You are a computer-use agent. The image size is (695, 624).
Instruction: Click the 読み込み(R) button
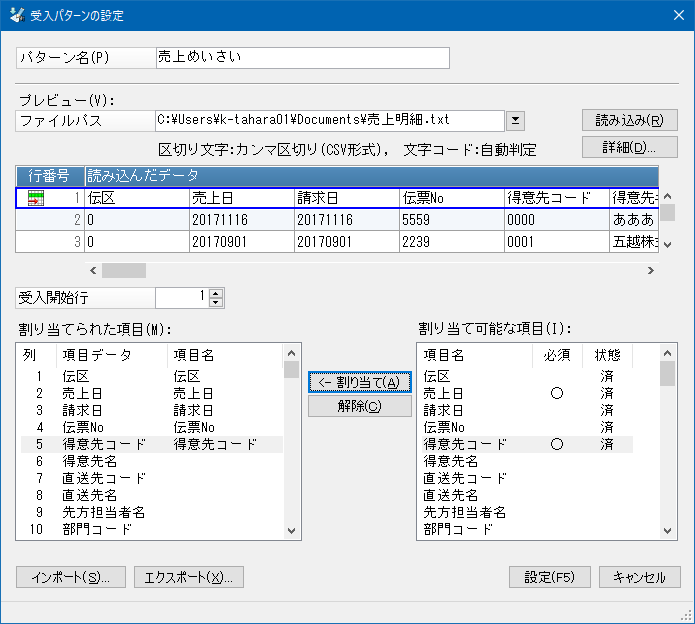point(629,120)
